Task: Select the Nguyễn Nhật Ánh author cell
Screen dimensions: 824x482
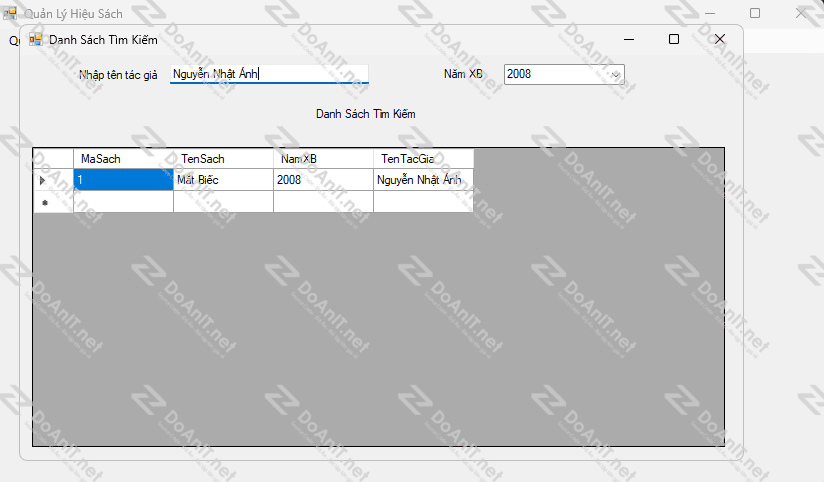Action: (x=423, y=180)
